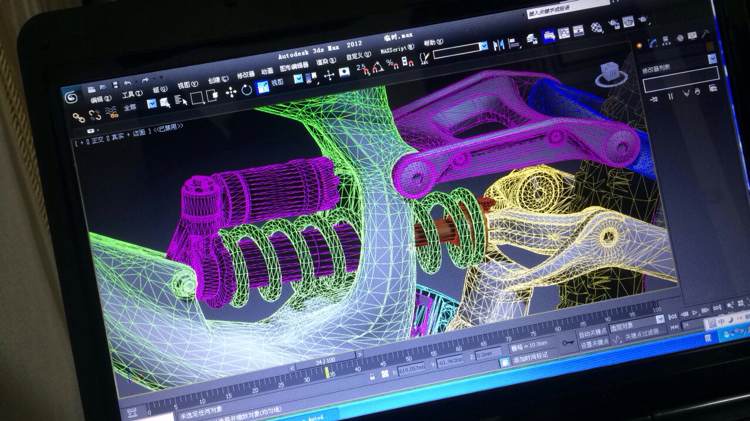Click the 3ds Max application logo button

click(71, 97)
